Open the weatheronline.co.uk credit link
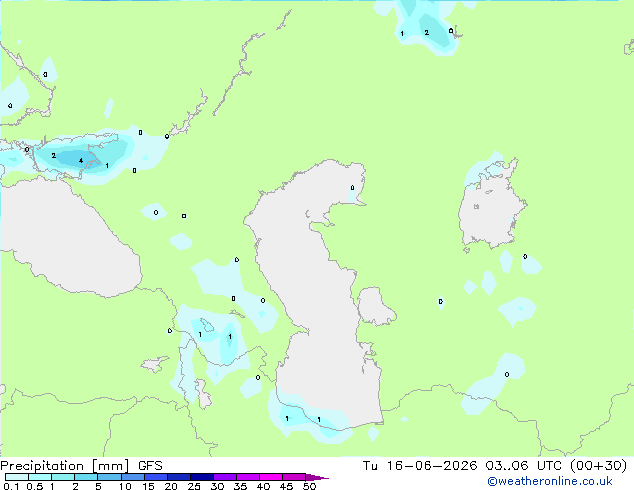Viewport: 634px width, 490px height. point(550,481)
